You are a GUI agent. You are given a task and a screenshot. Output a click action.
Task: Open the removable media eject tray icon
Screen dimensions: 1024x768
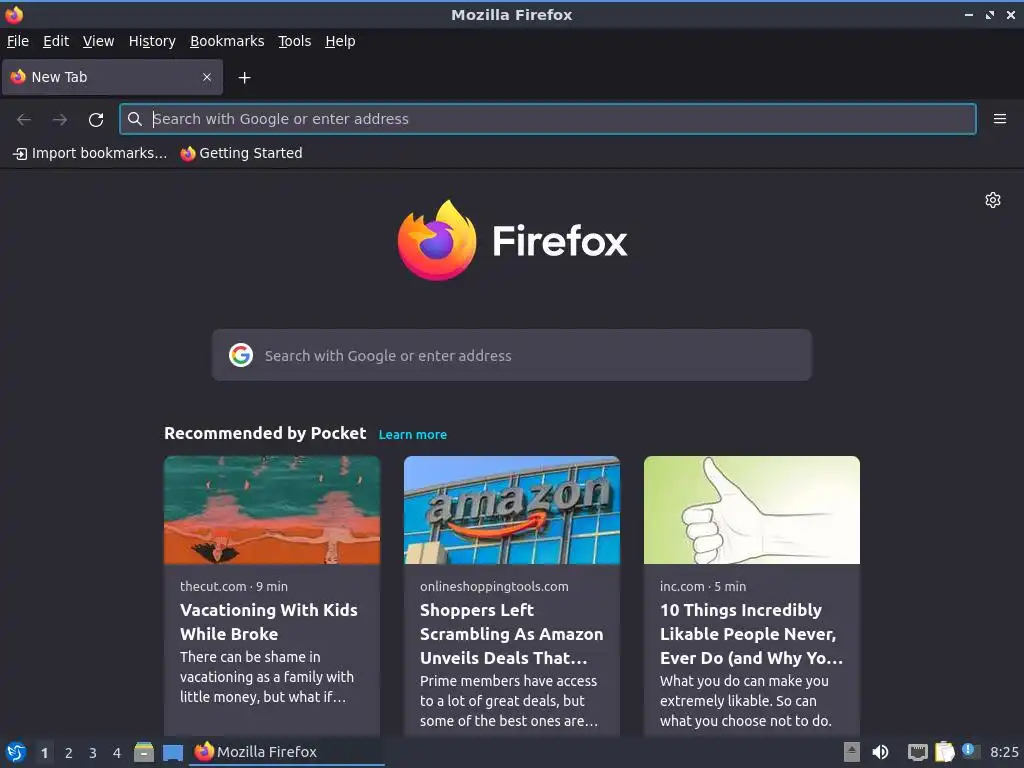coord(851,752)
